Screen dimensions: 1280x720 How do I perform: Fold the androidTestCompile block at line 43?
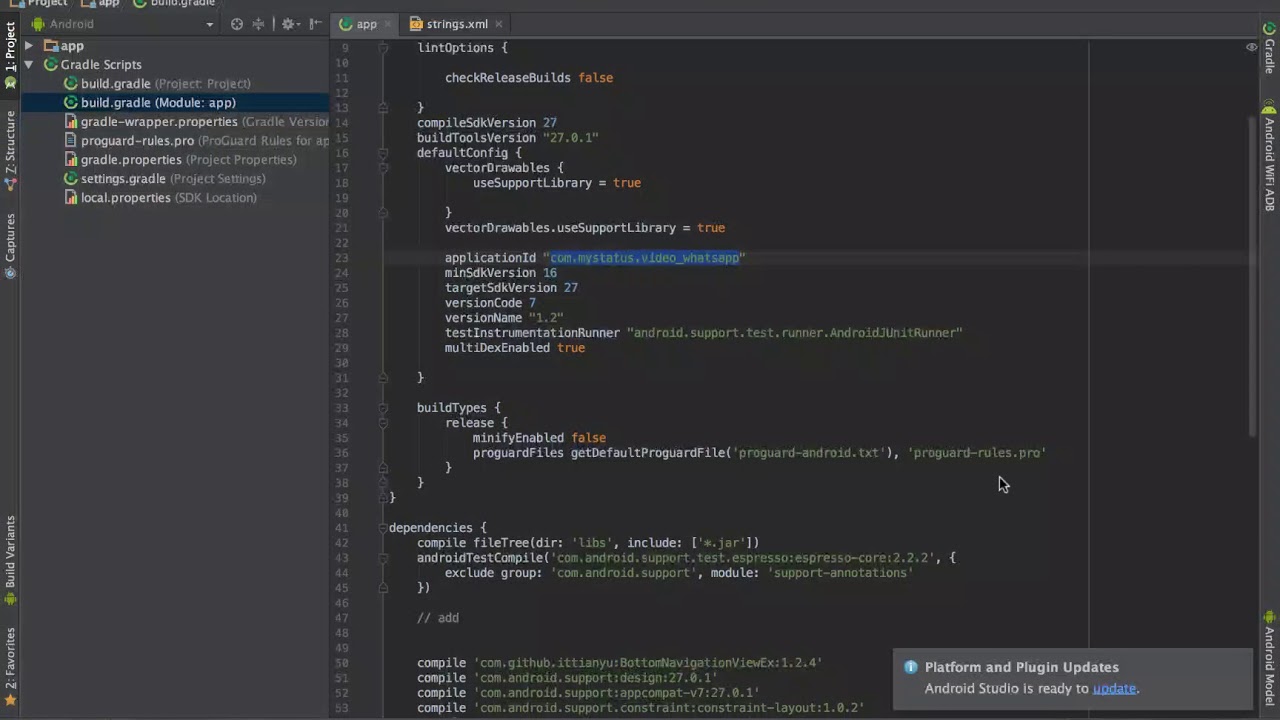coord(383,558)
